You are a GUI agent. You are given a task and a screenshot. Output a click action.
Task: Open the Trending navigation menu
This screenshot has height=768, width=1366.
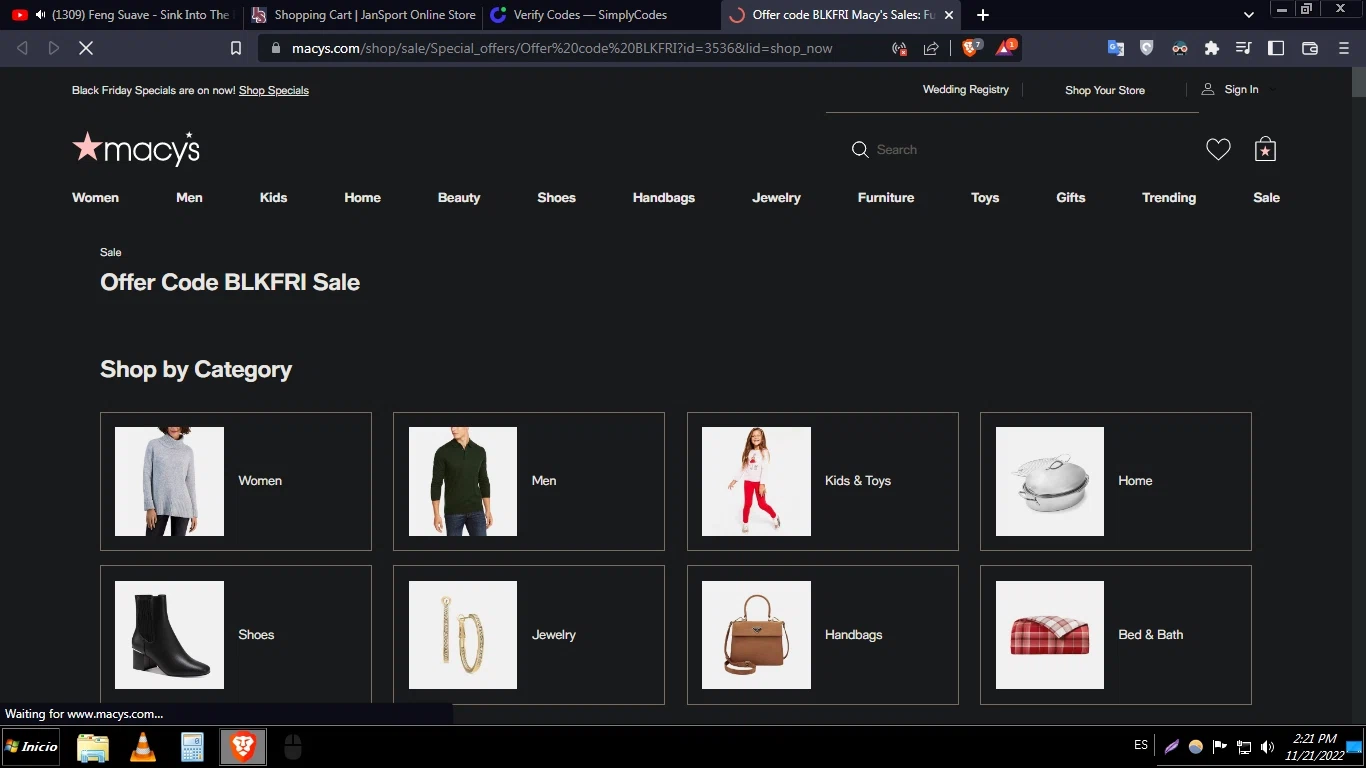point(1169,198)
